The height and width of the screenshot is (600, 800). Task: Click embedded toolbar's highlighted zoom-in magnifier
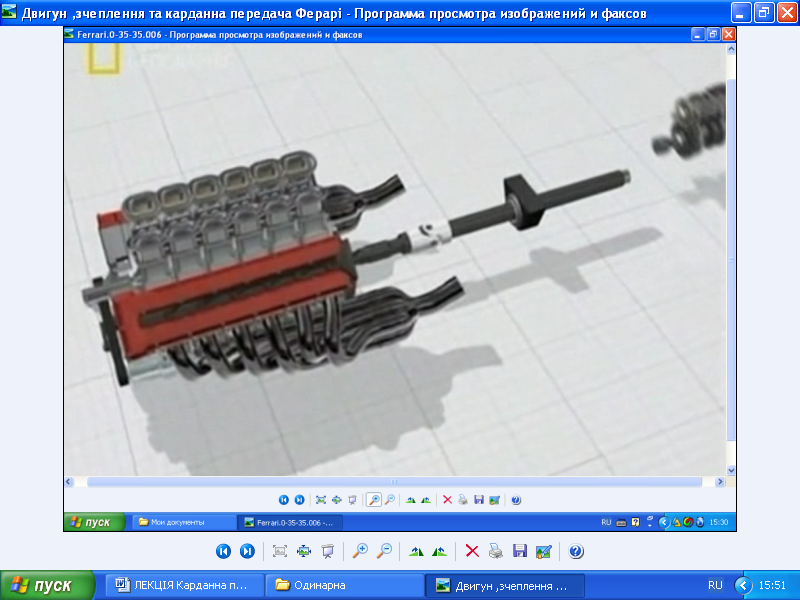374,500
